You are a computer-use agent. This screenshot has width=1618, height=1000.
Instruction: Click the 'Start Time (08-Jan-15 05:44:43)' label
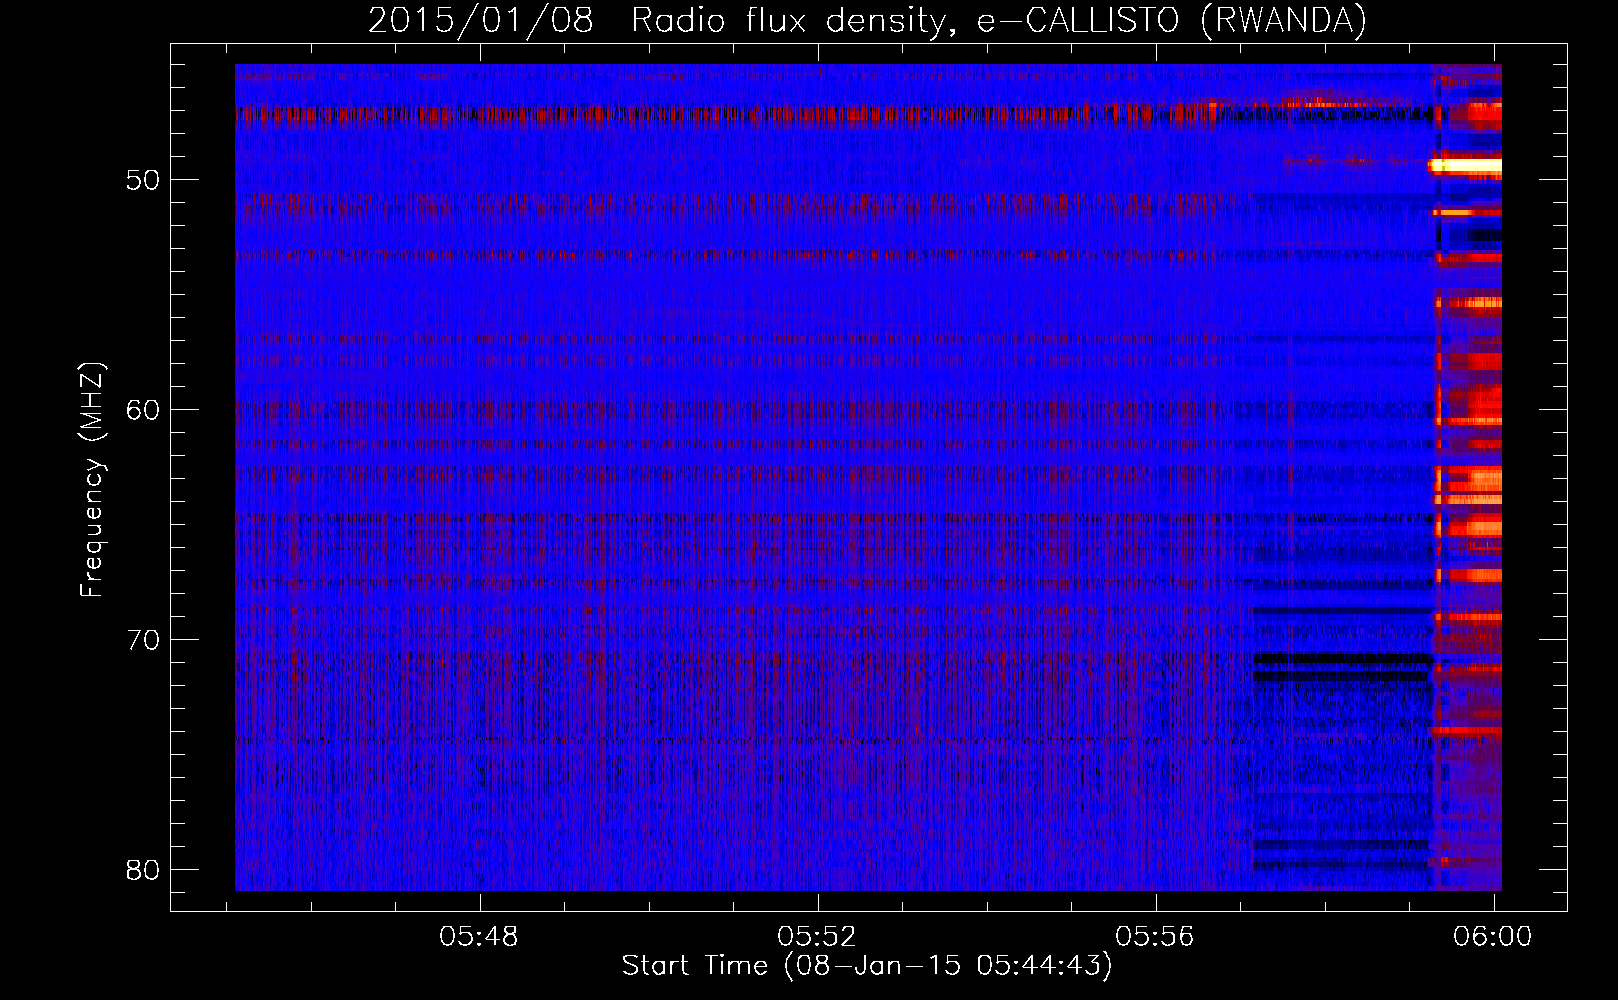867,966
